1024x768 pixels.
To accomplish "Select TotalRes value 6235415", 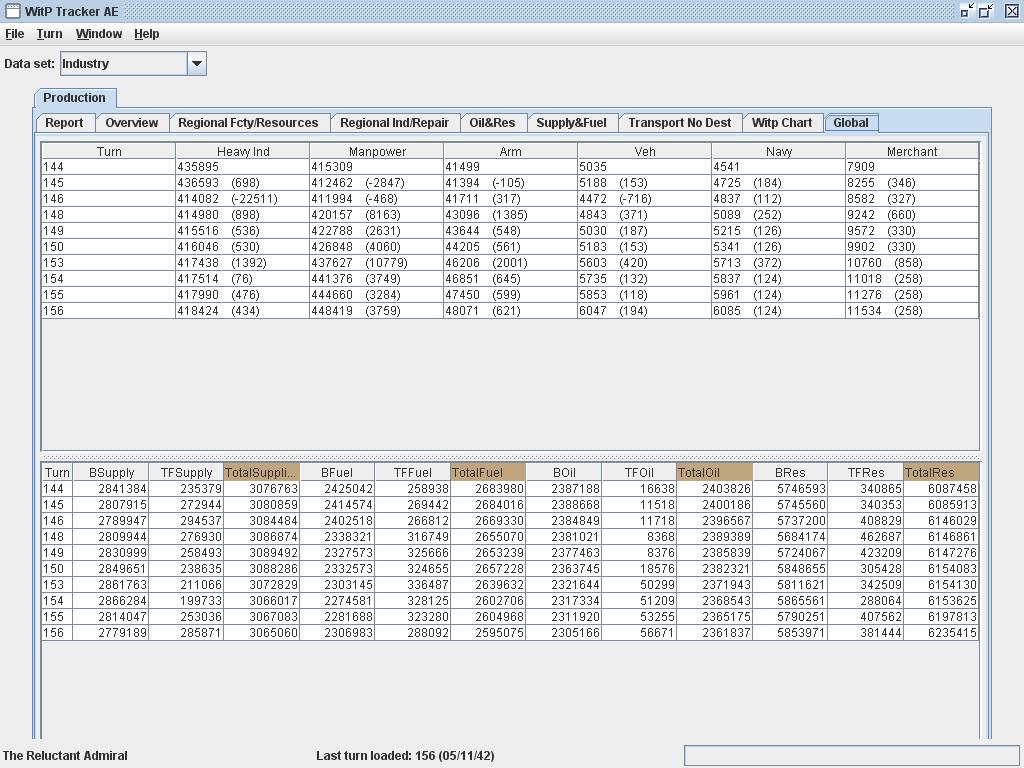I will (x=941, y=633).
